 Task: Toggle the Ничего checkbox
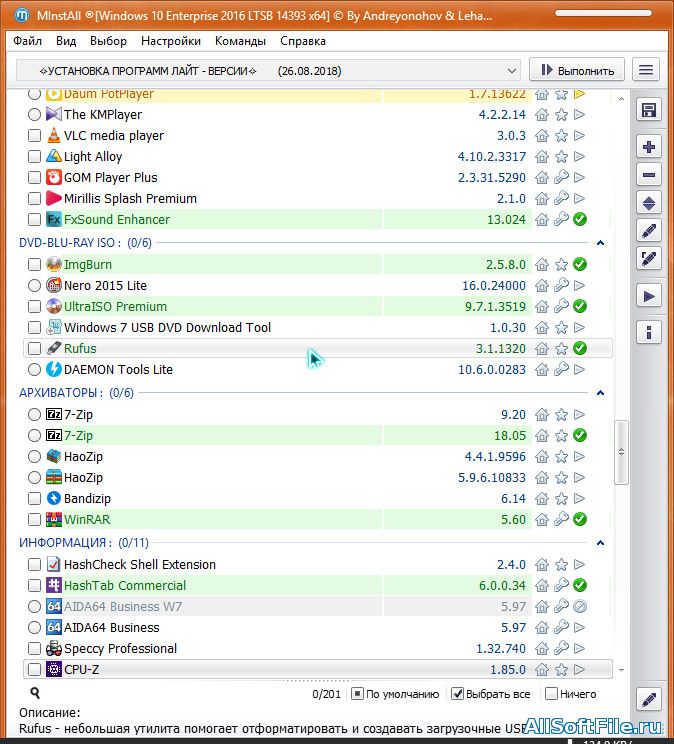[x=551, y=694]
